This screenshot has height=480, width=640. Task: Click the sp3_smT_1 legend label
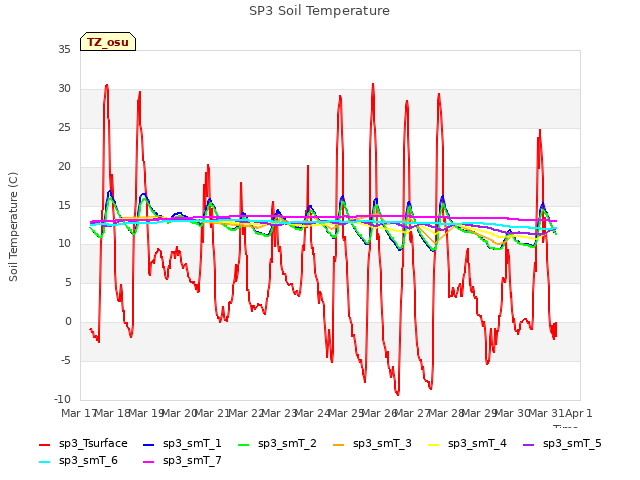(x=192, y=443)
